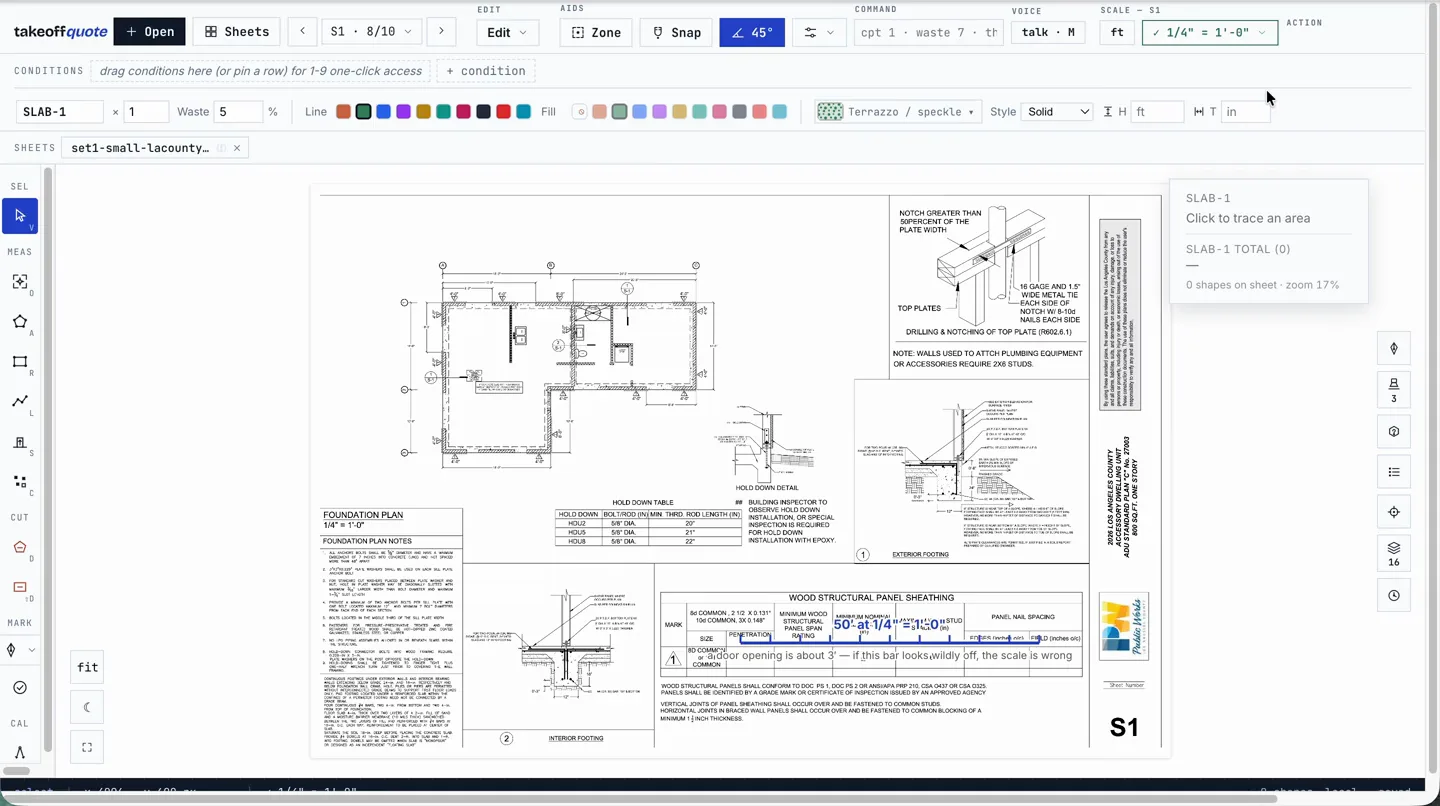Click the checkmark circle tool
Image resolution: width=1440 pixels, height=806 pixels.
(x=20, y=688)
